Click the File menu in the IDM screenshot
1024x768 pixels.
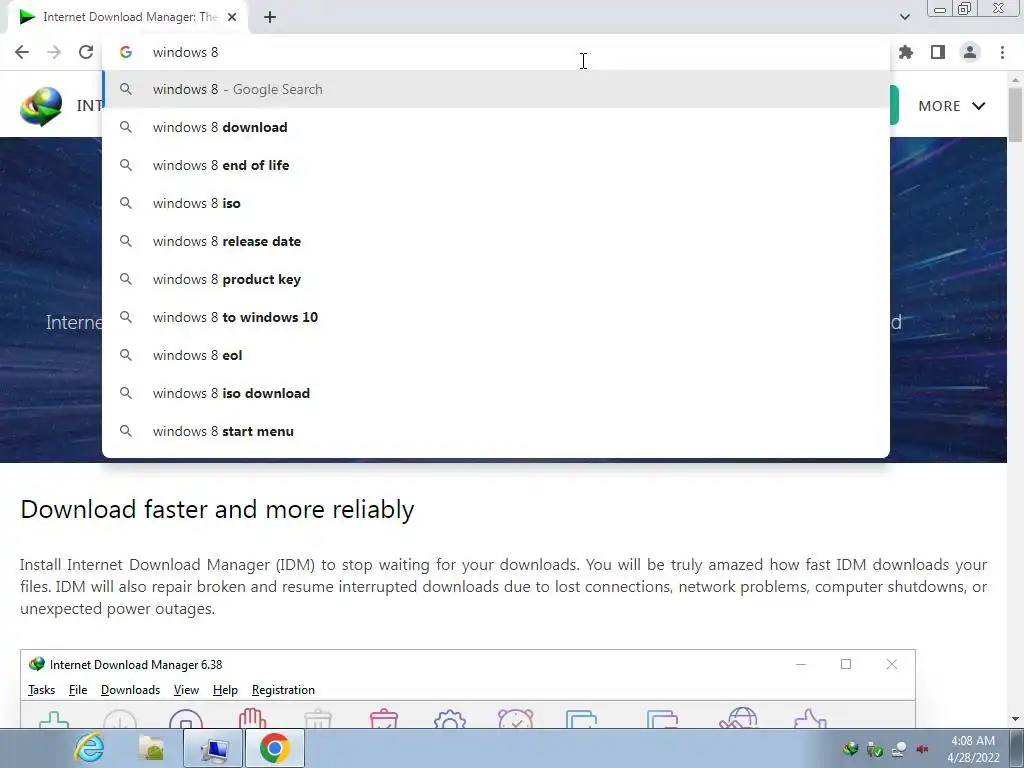pos(78,690)
